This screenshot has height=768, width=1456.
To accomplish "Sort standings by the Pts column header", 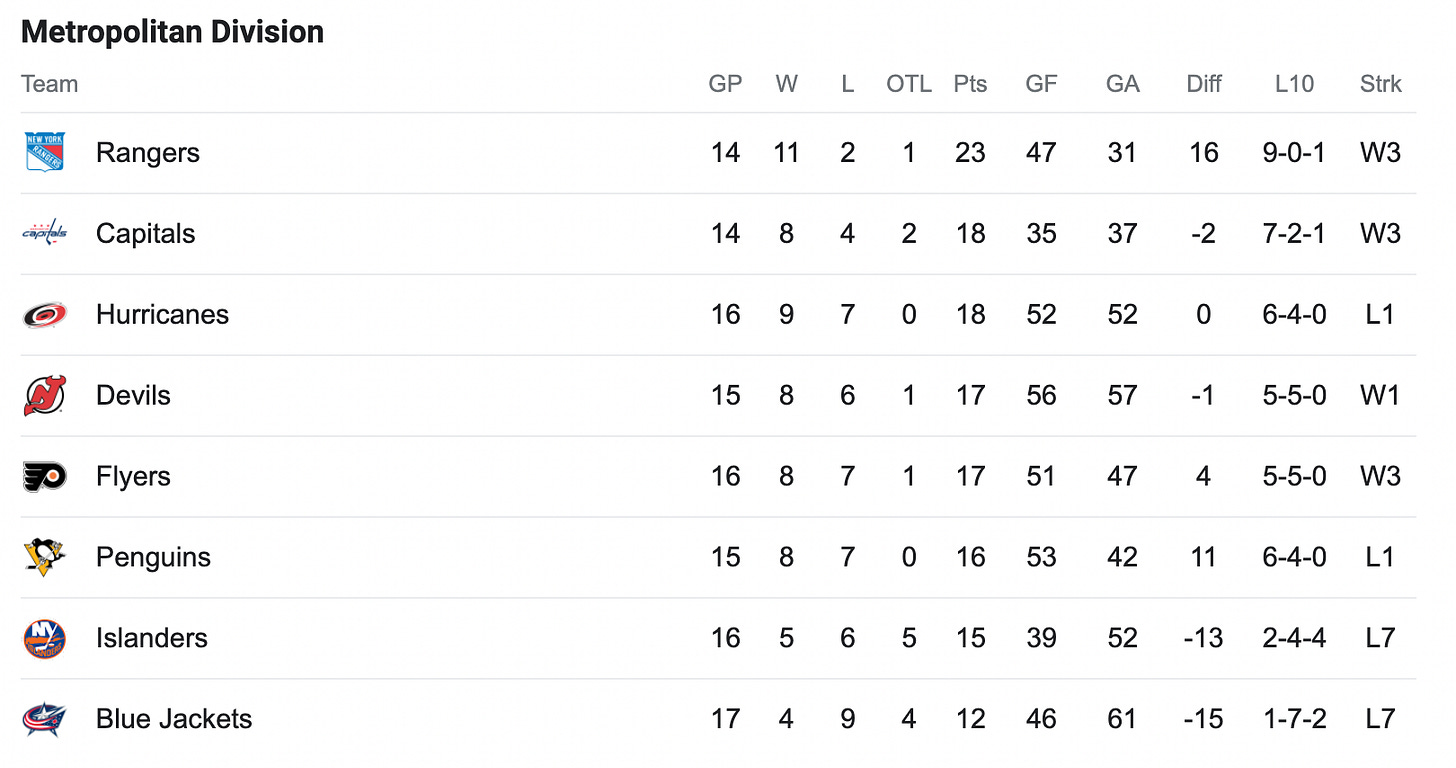I will (x=970, y=84).
